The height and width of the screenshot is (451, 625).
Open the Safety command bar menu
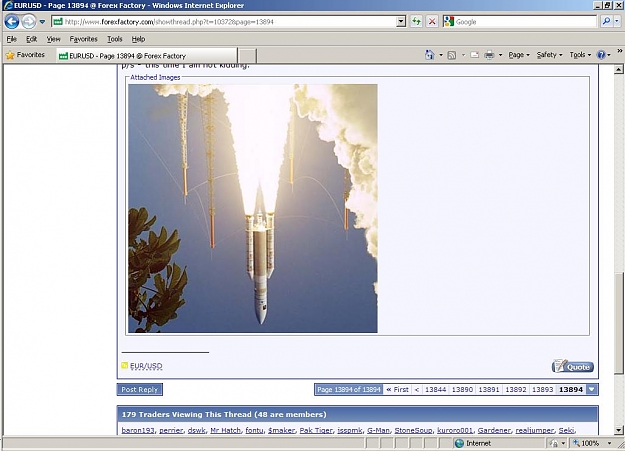point(549,55)
